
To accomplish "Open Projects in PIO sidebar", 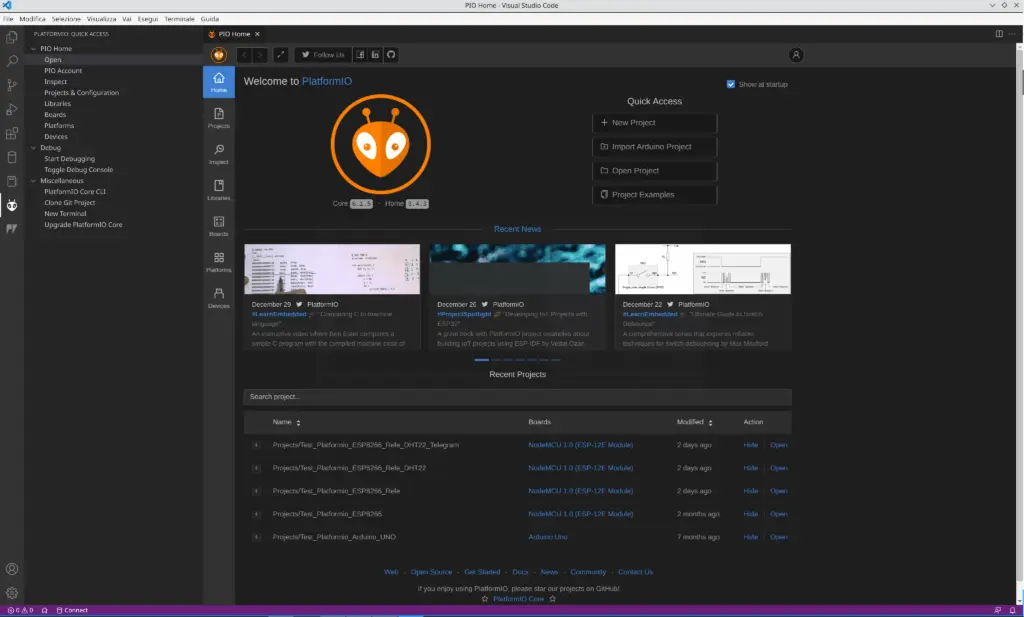I will coord(219,118).
